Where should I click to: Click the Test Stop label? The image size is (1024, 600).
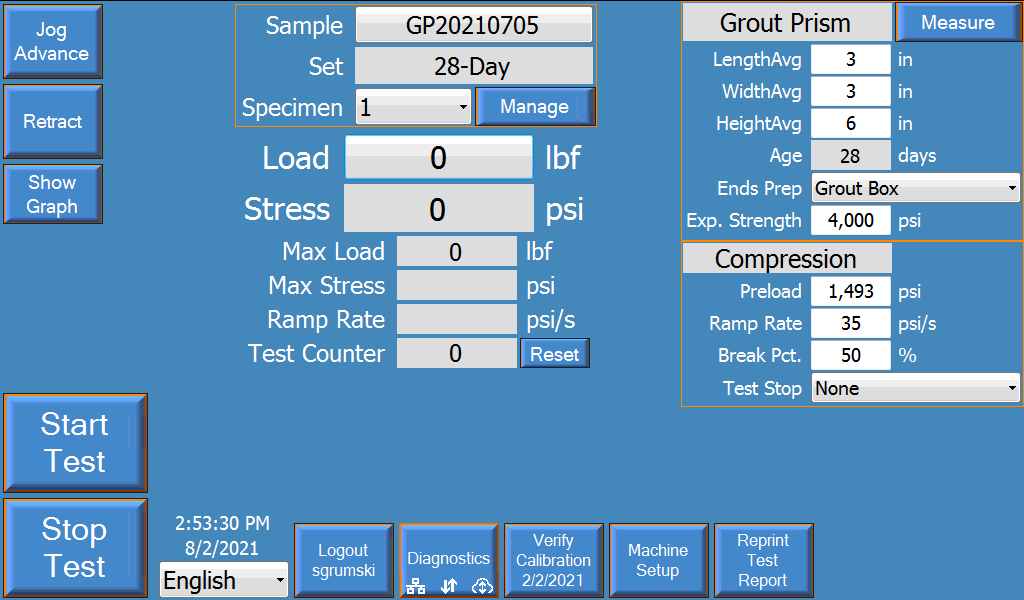(x=762, y=388)
